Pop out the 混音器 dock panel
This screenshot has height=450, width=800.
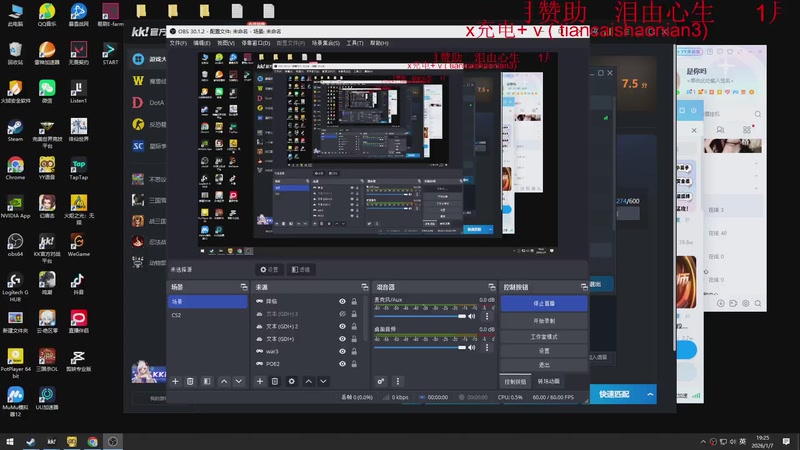click(x=491, y=287)
